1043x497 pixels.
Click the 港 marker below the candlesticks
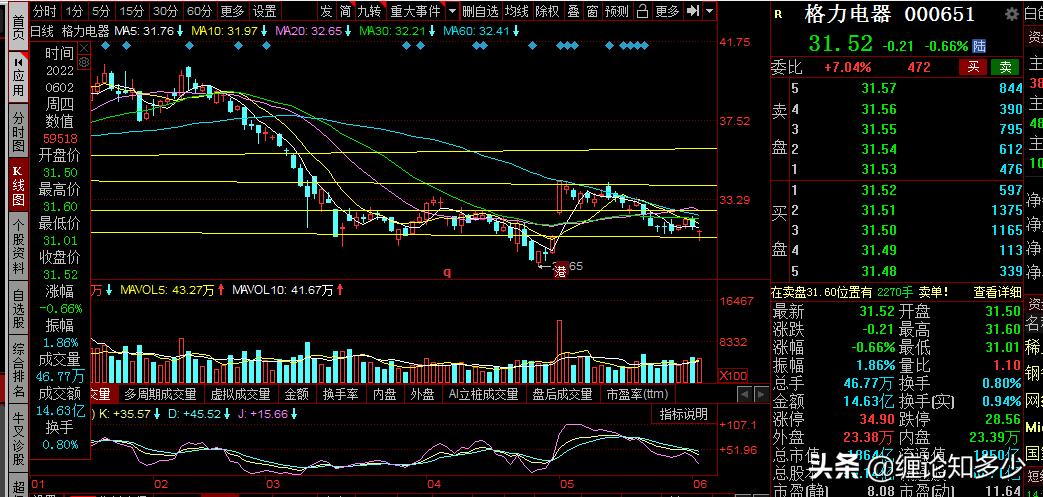pyautogui.click(x=561, y=271)
